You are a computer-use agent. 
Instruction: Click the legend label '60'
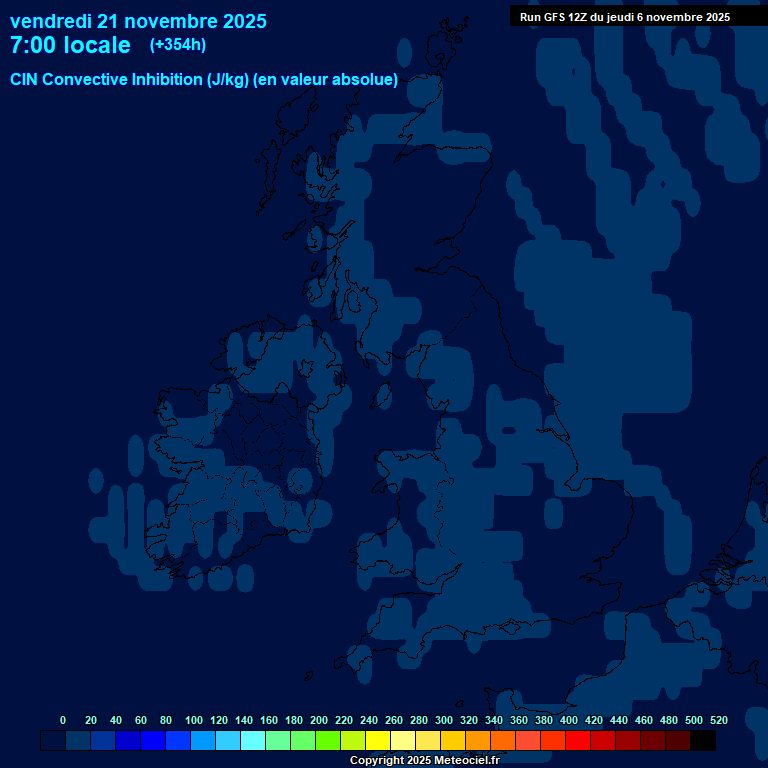click(x=141, y=720)
